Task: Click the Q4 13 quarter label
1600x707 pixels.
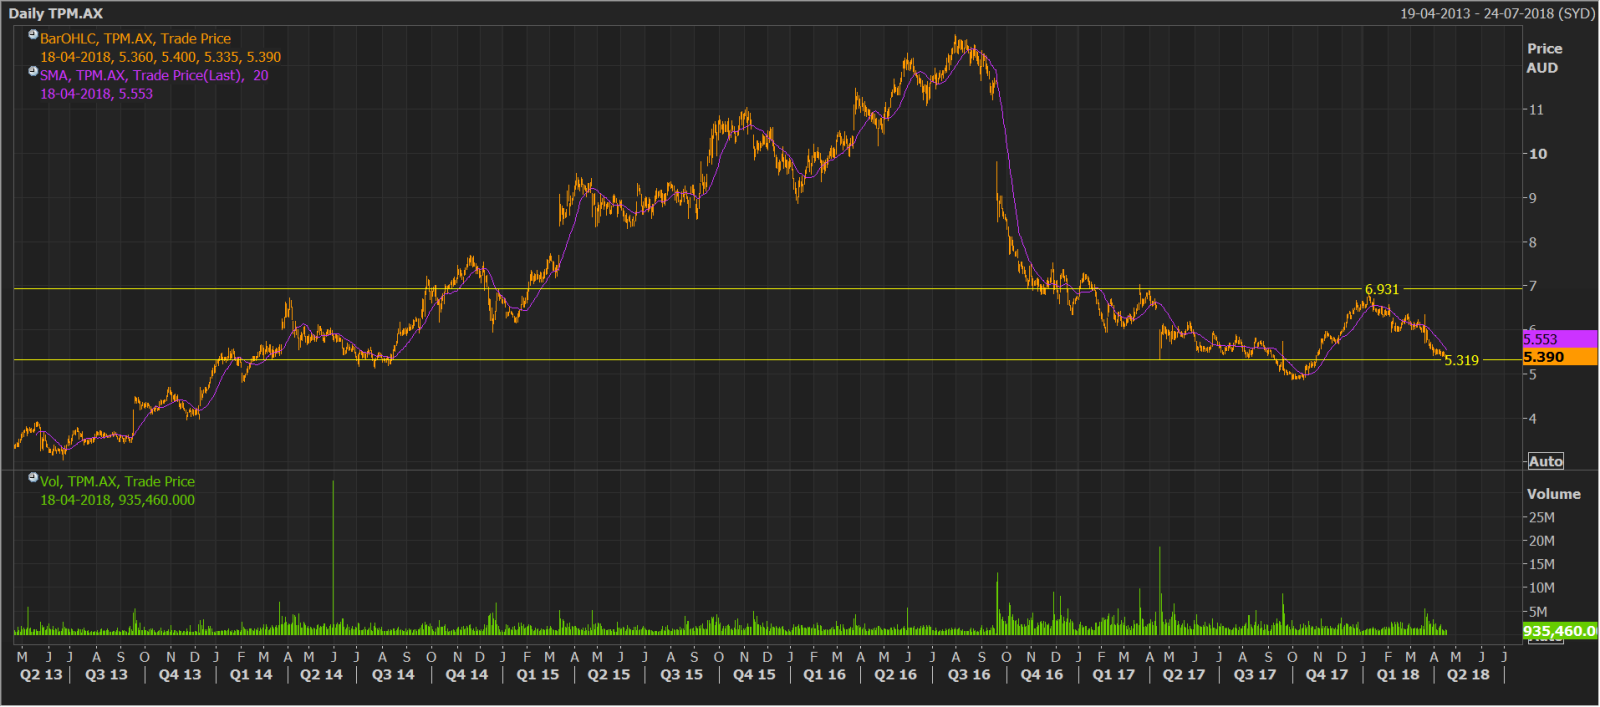Action: tap(180, 675)
